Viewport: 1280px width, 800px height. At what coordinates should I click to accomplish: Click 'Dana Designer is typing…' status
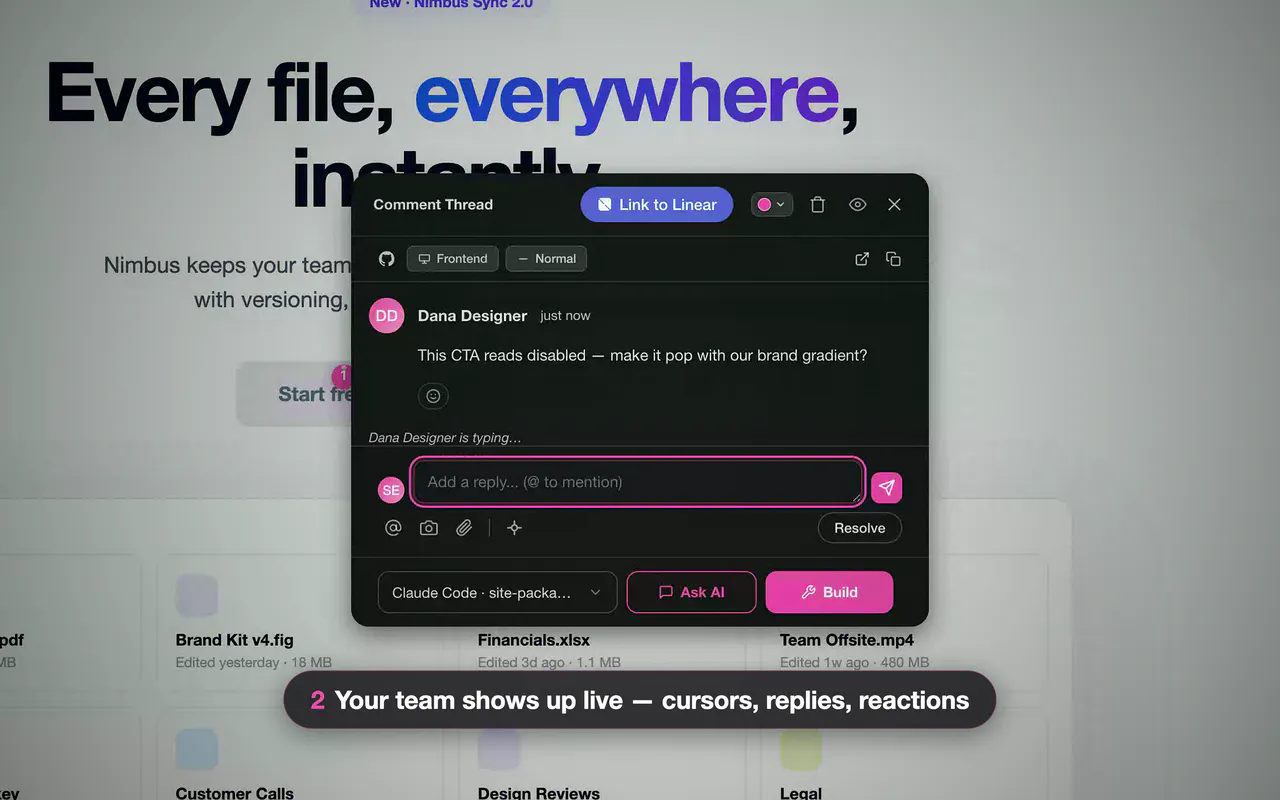coord(445,438)
